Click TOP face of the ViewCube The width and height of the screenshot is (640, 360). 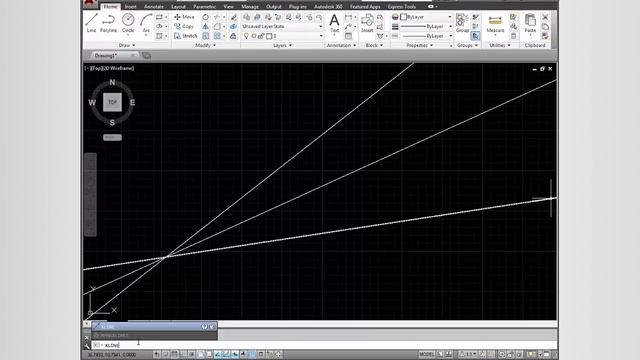112,102
